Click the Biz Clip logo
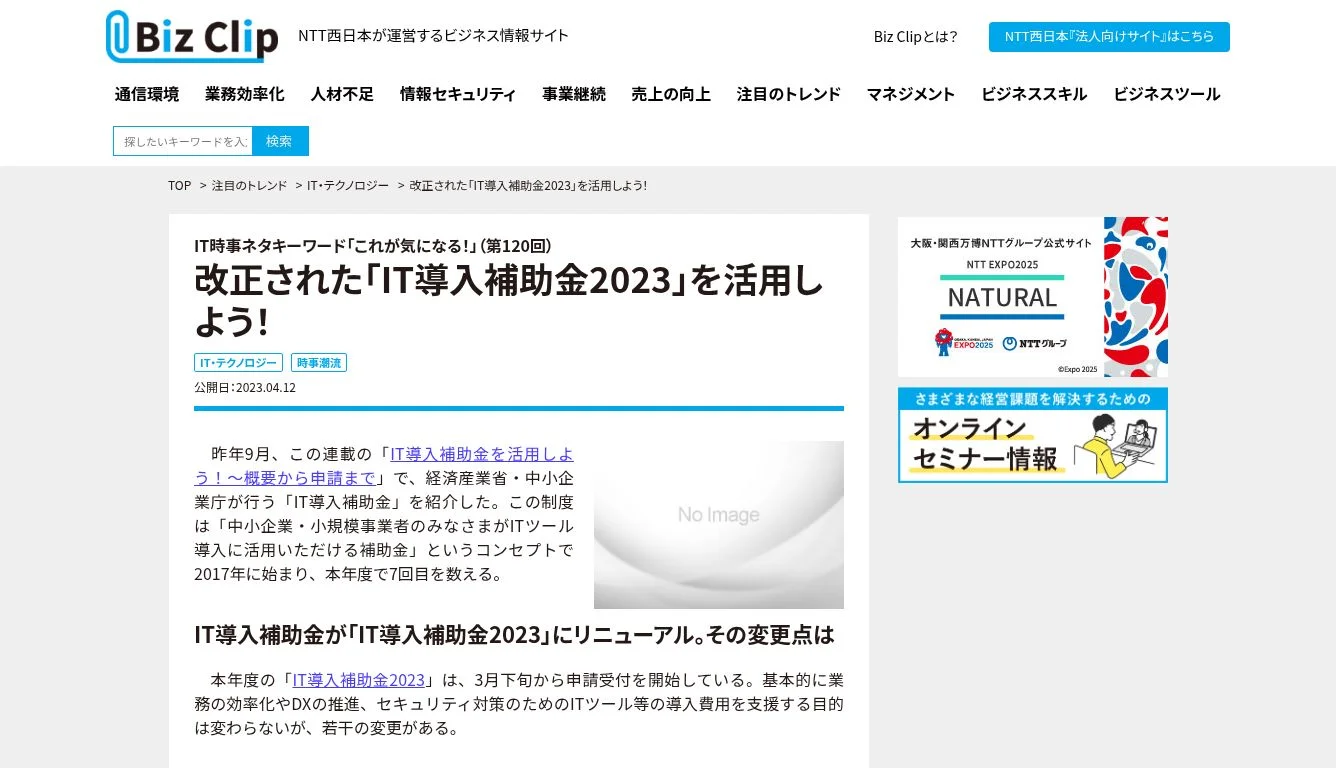The image size is (1336, 768). 192,37
